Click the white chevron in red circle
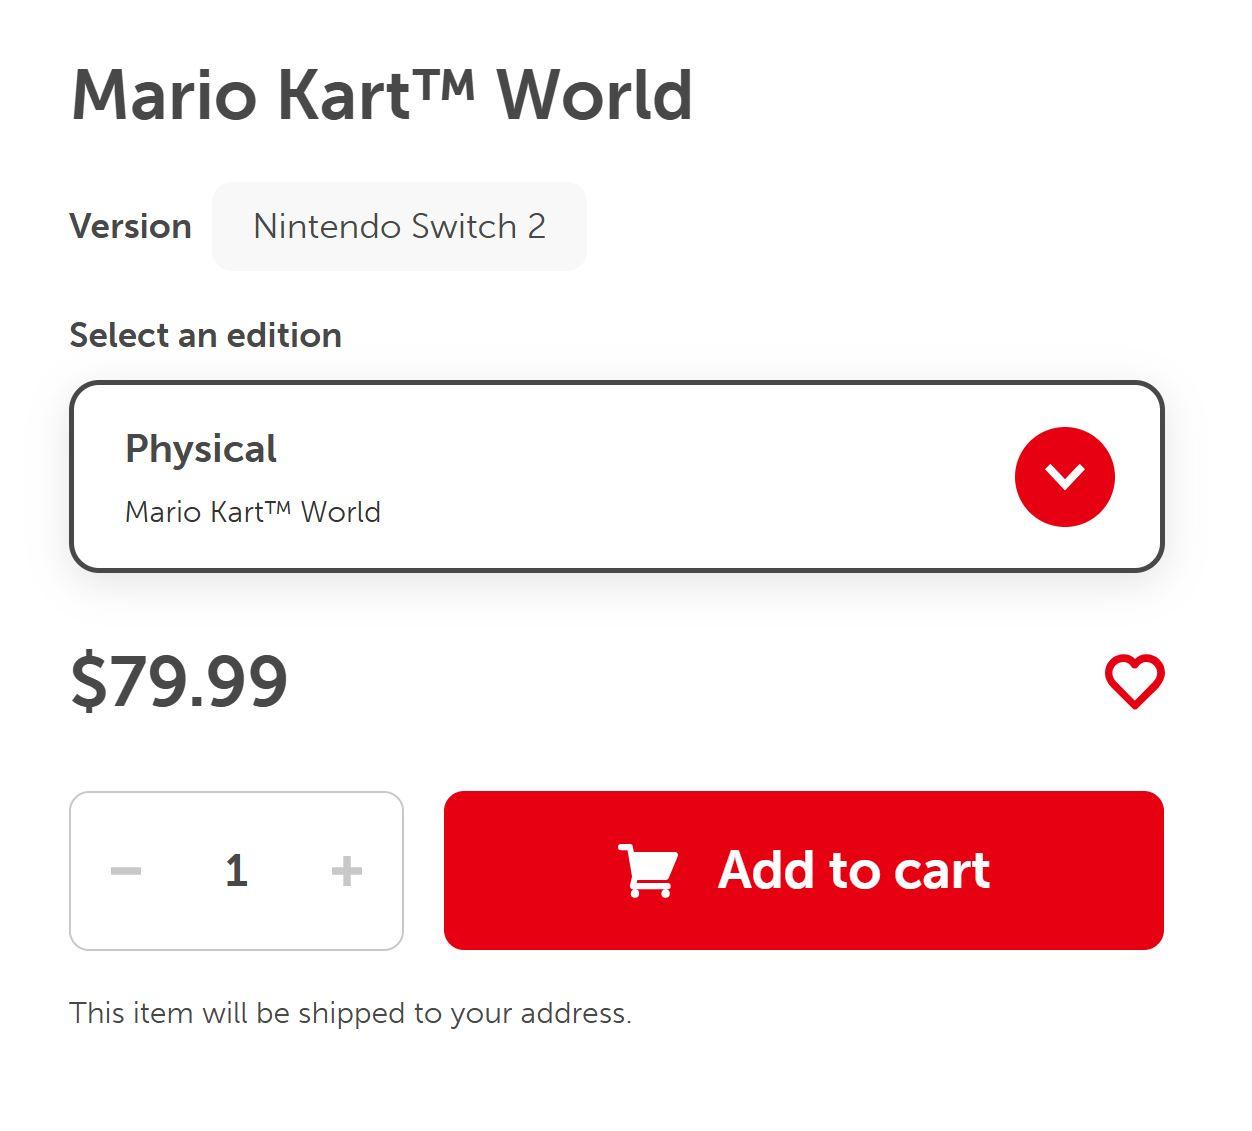The image size is (1252, 1131). (x=1064, y=477)
